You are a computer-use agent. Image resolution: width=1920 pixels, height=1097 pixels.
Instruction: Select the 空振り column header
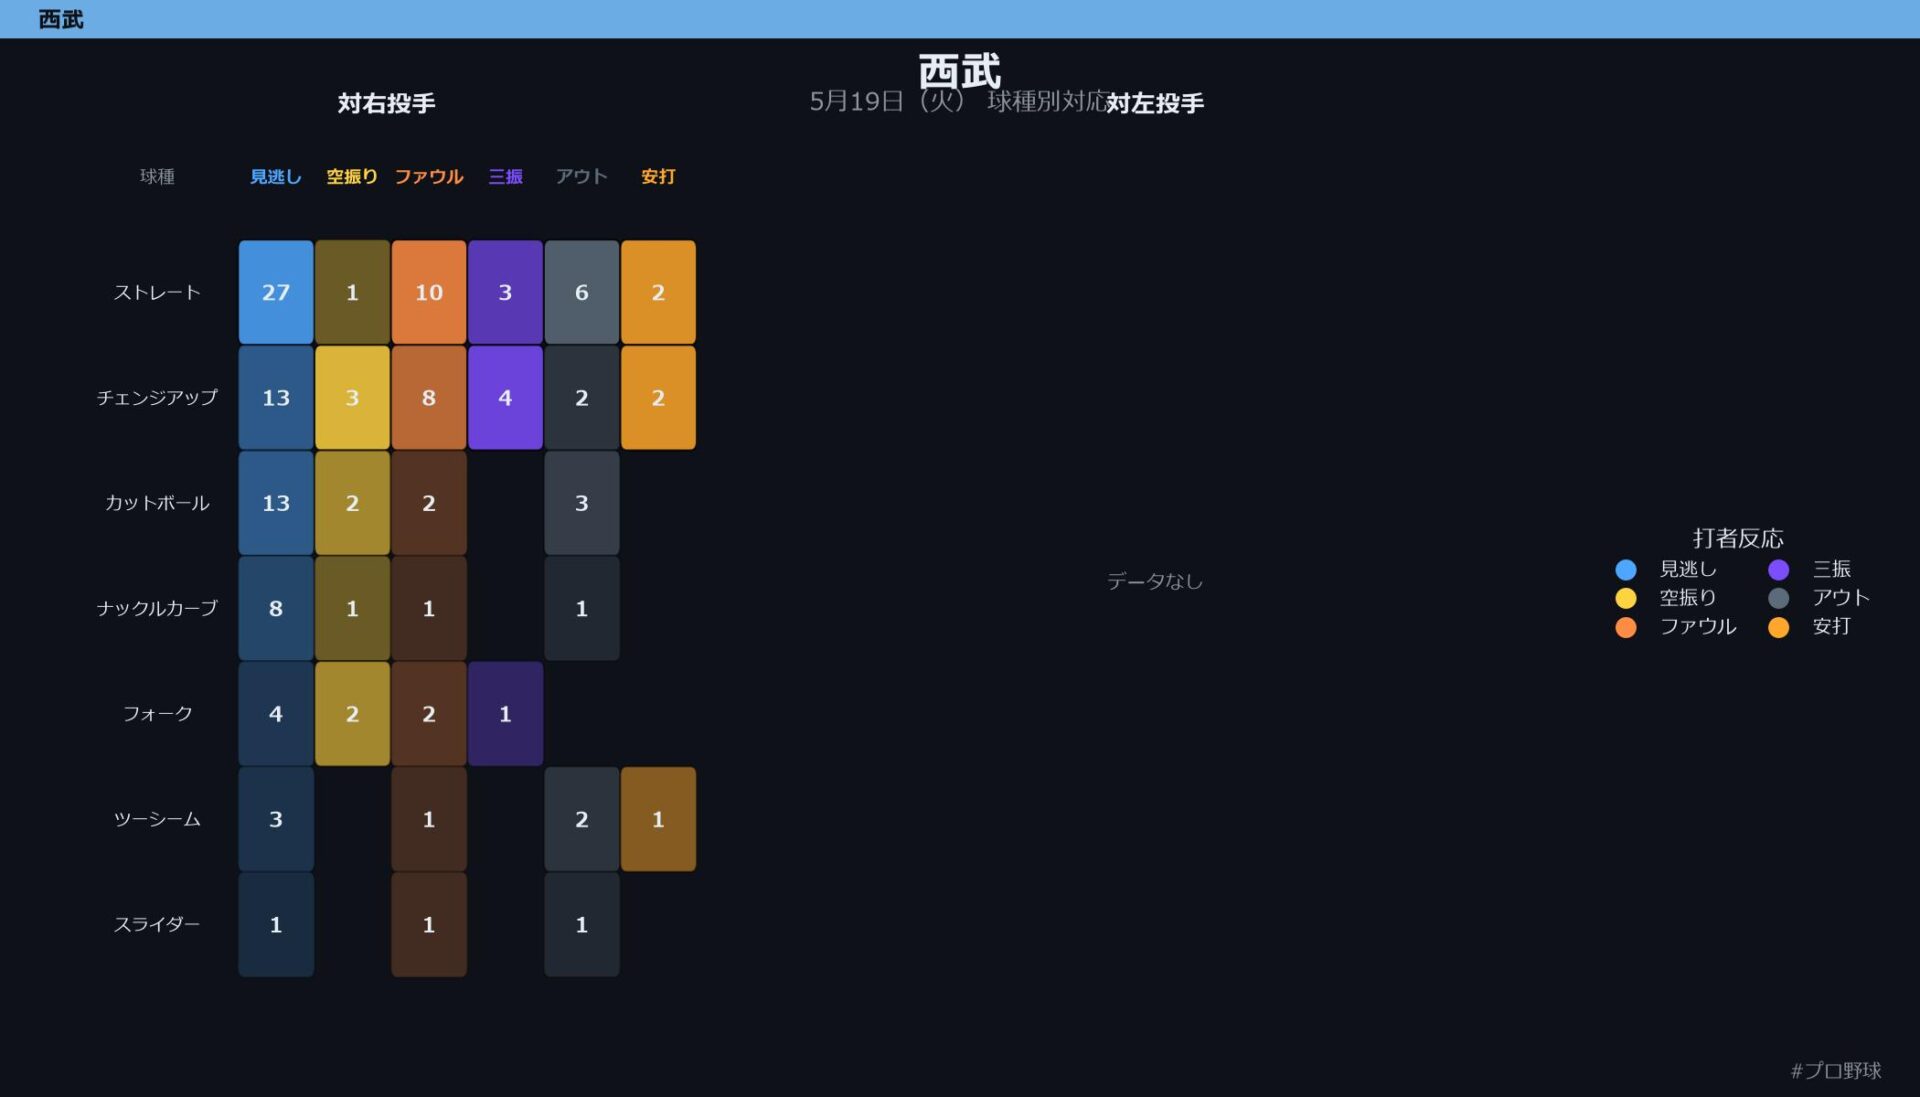pos(352,177)
